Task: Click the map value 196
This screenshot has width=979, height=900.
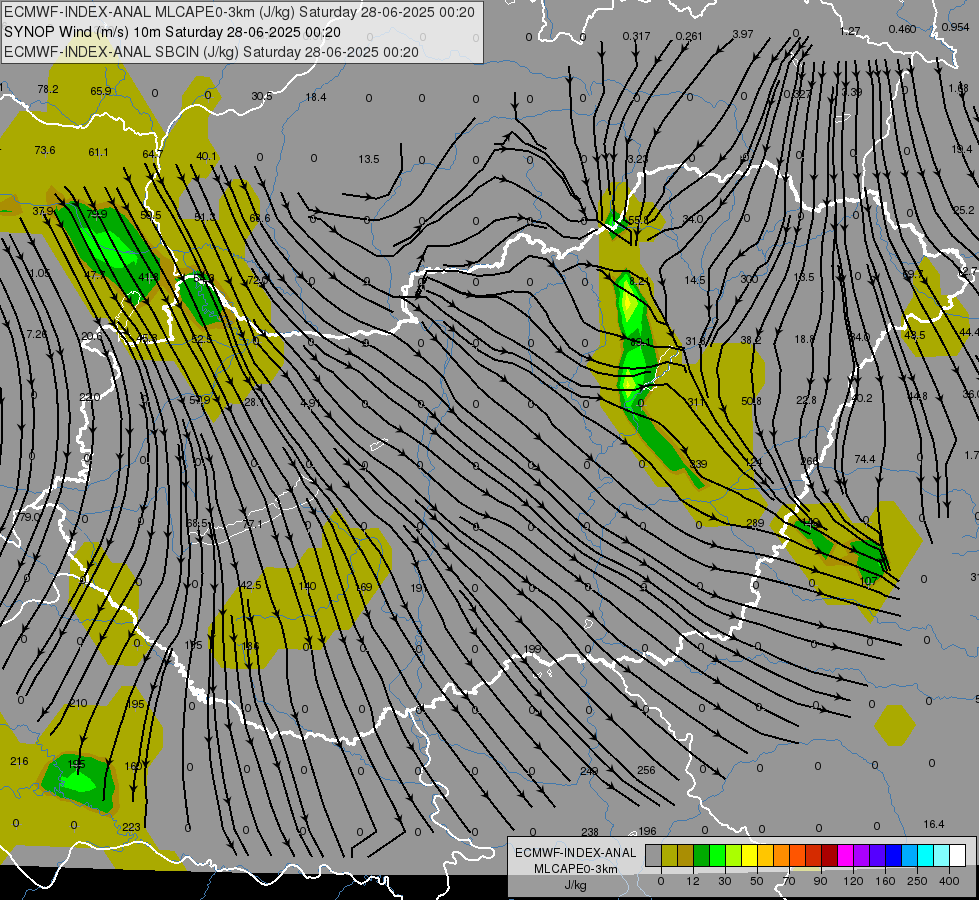Action: tap(647, 831)
